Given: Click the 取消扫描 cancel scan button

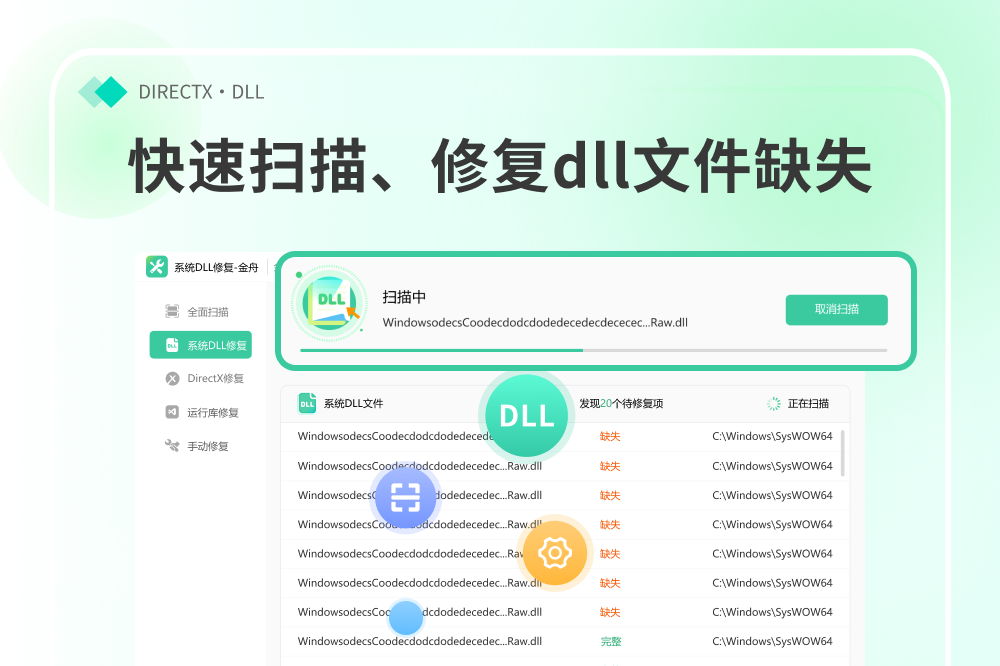Looking at the screenshot, I should click(836, 309).
